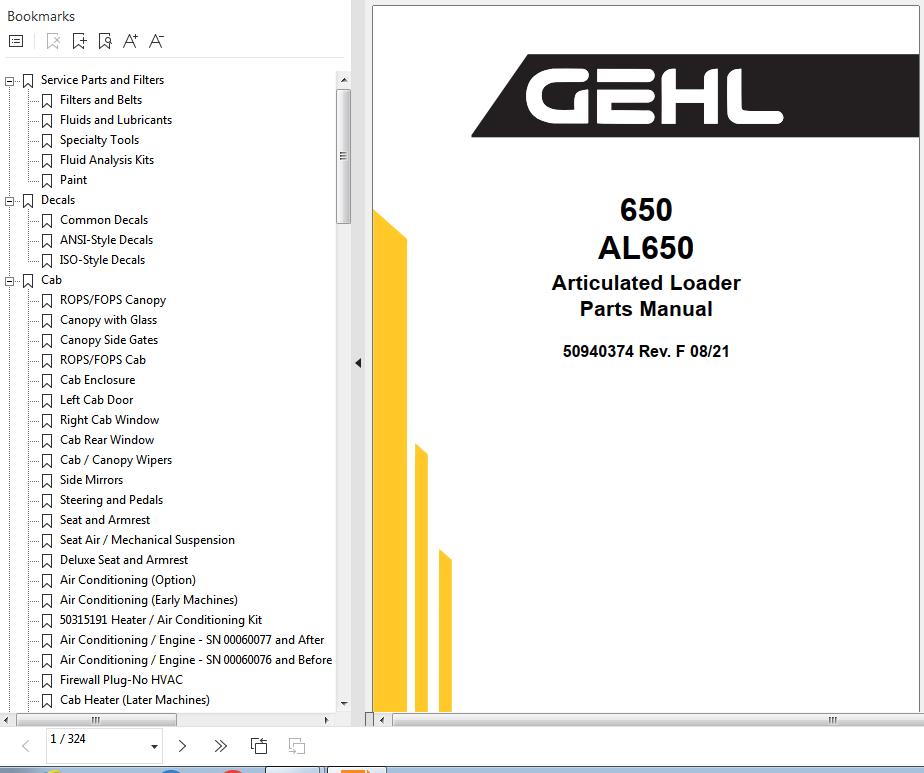Collapse the Cab branch

click(9, 282)
